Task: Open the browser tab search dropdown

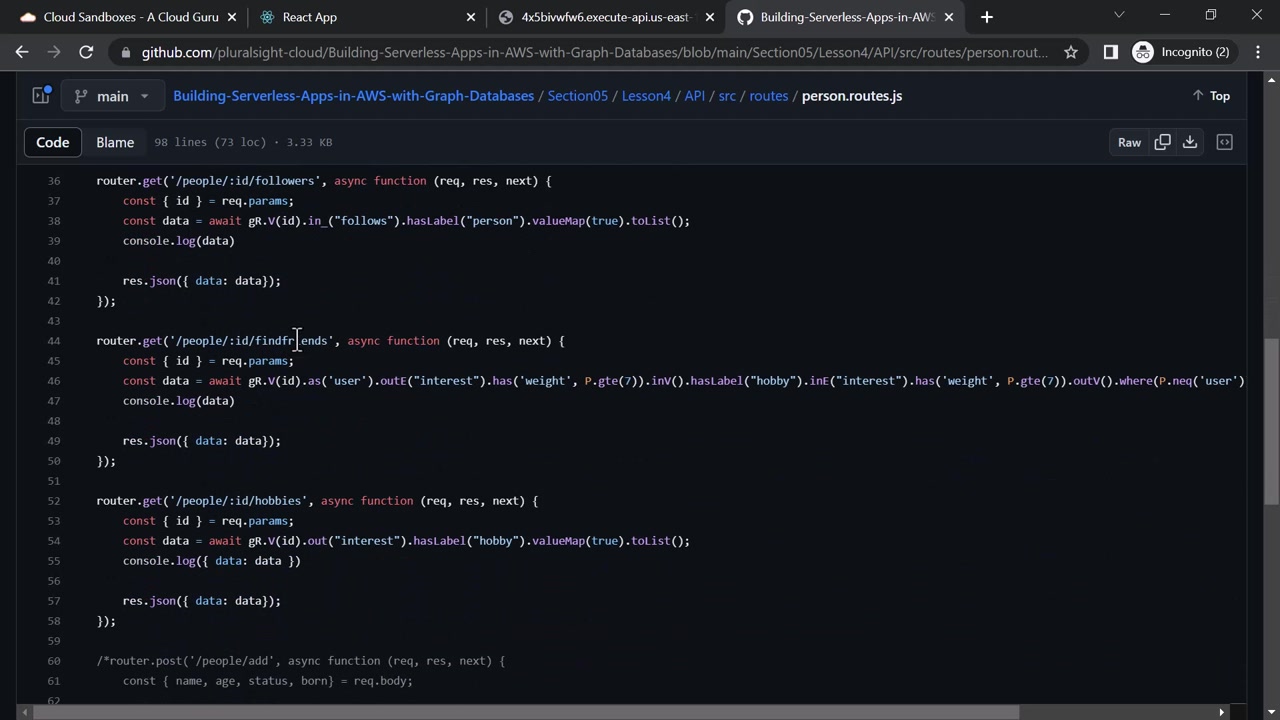Action: [x=1119, y=15]
